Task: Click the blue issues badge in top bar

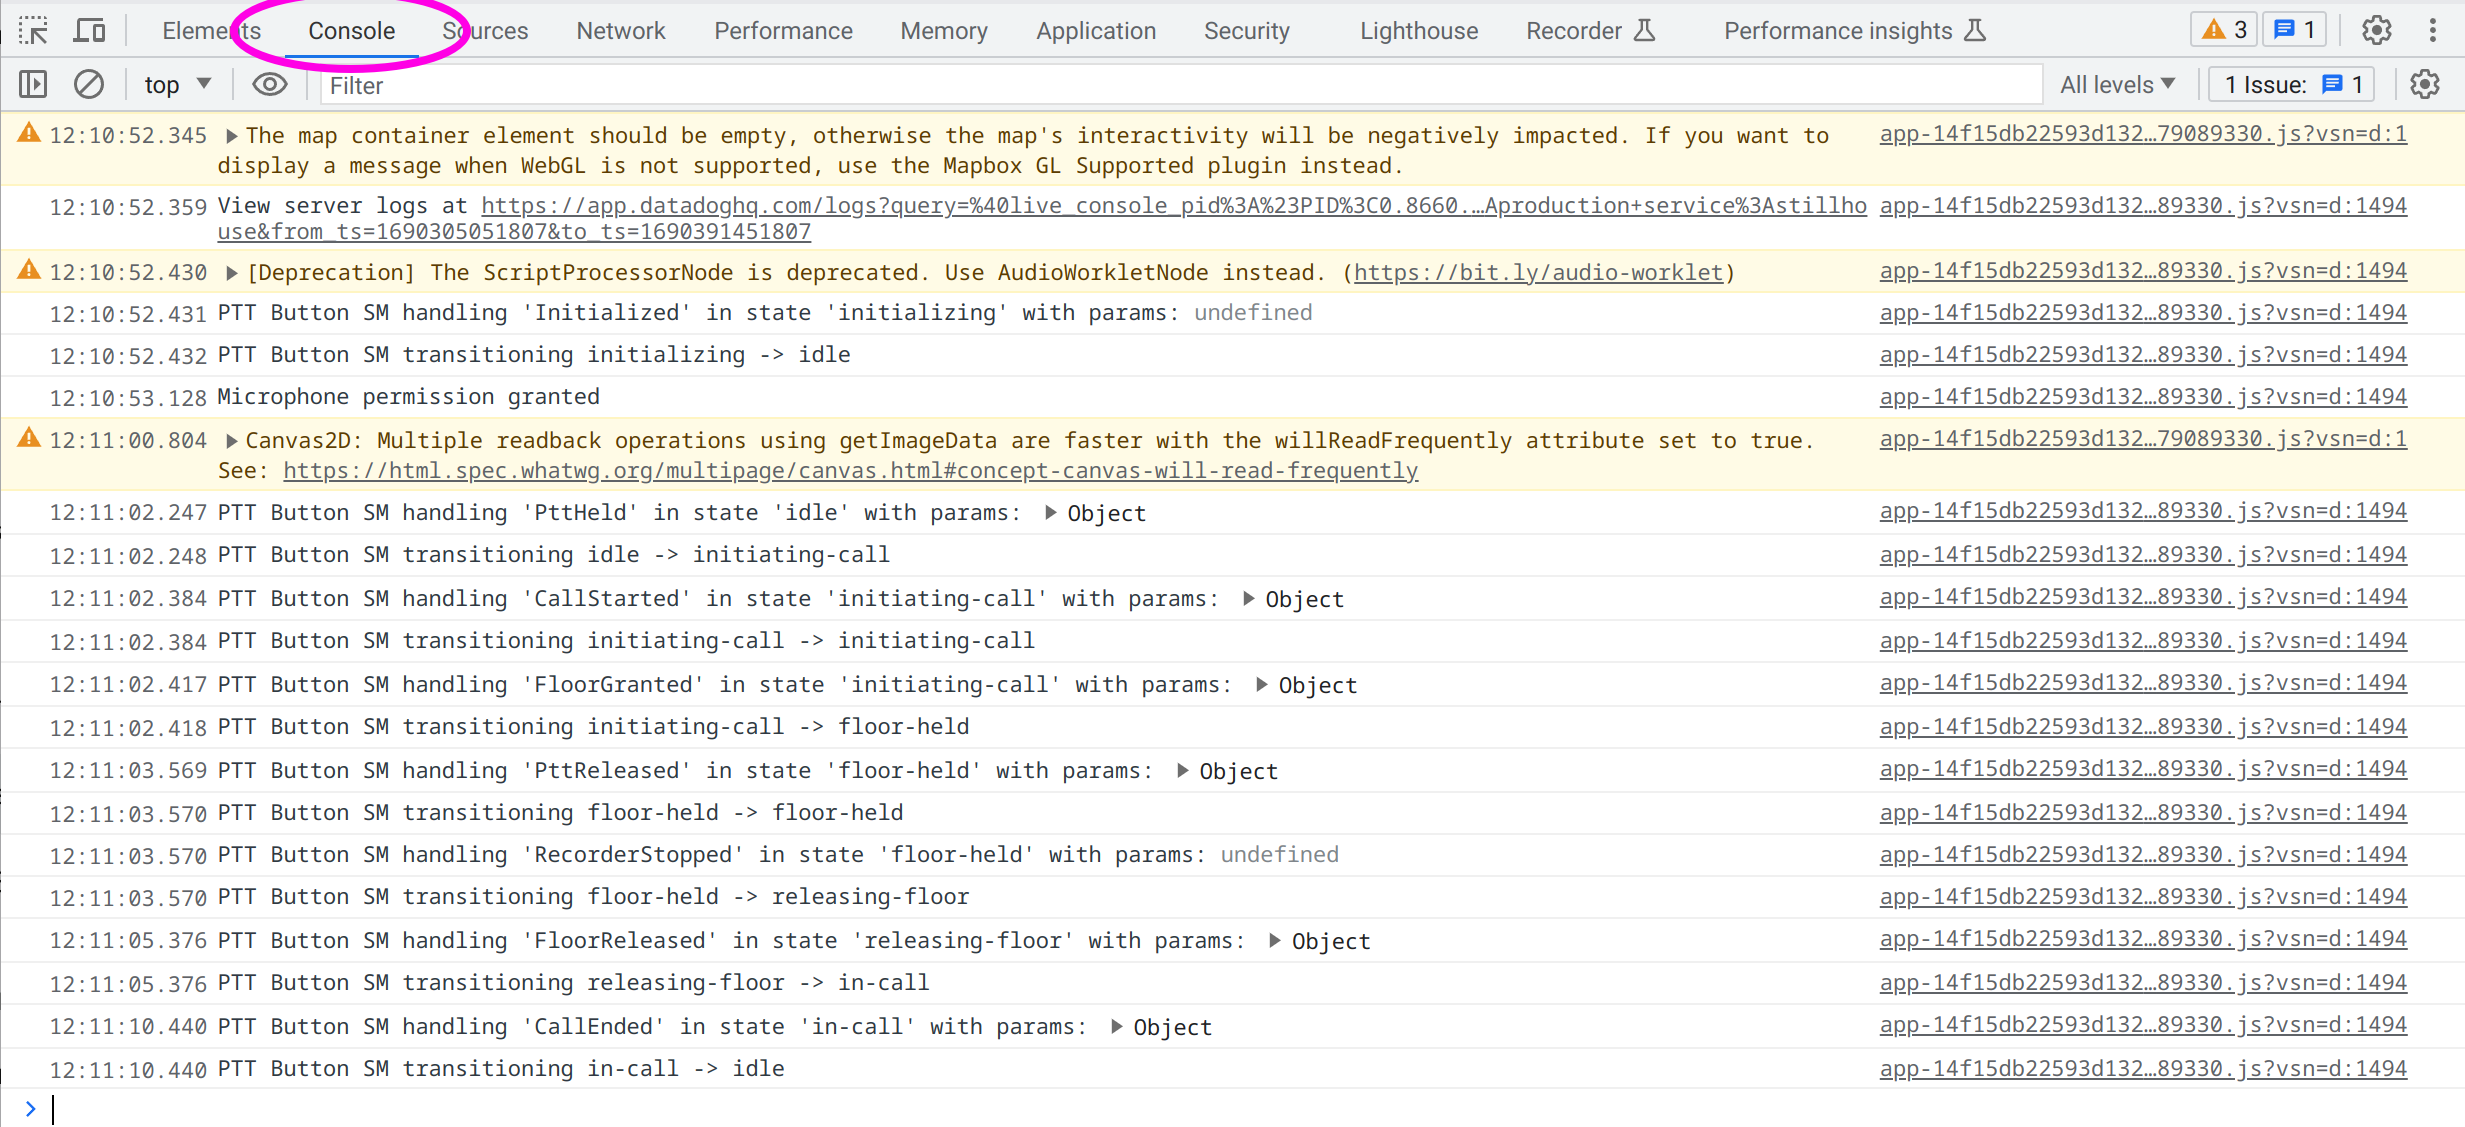Action: pos(2296,30)
